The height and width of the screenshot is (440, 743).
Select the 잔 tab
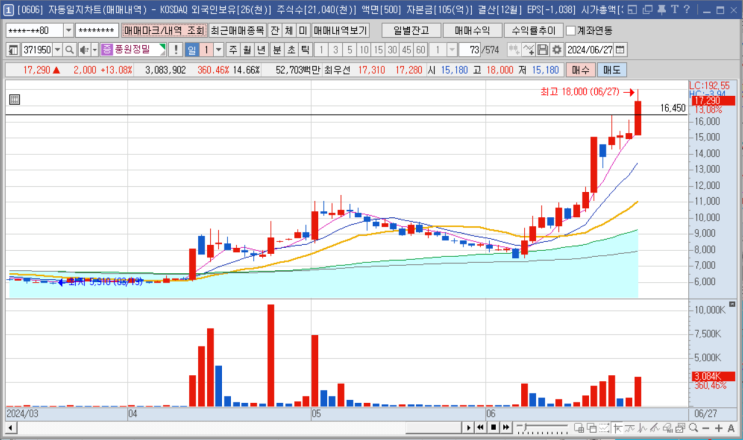tap(275, 31)
